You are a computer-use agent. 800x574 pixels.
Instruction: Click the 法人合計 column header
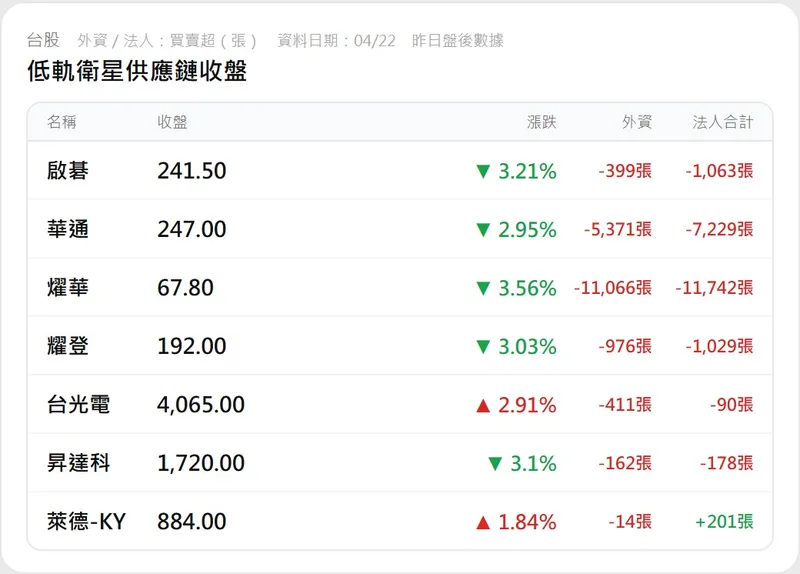tap(722, 122)
